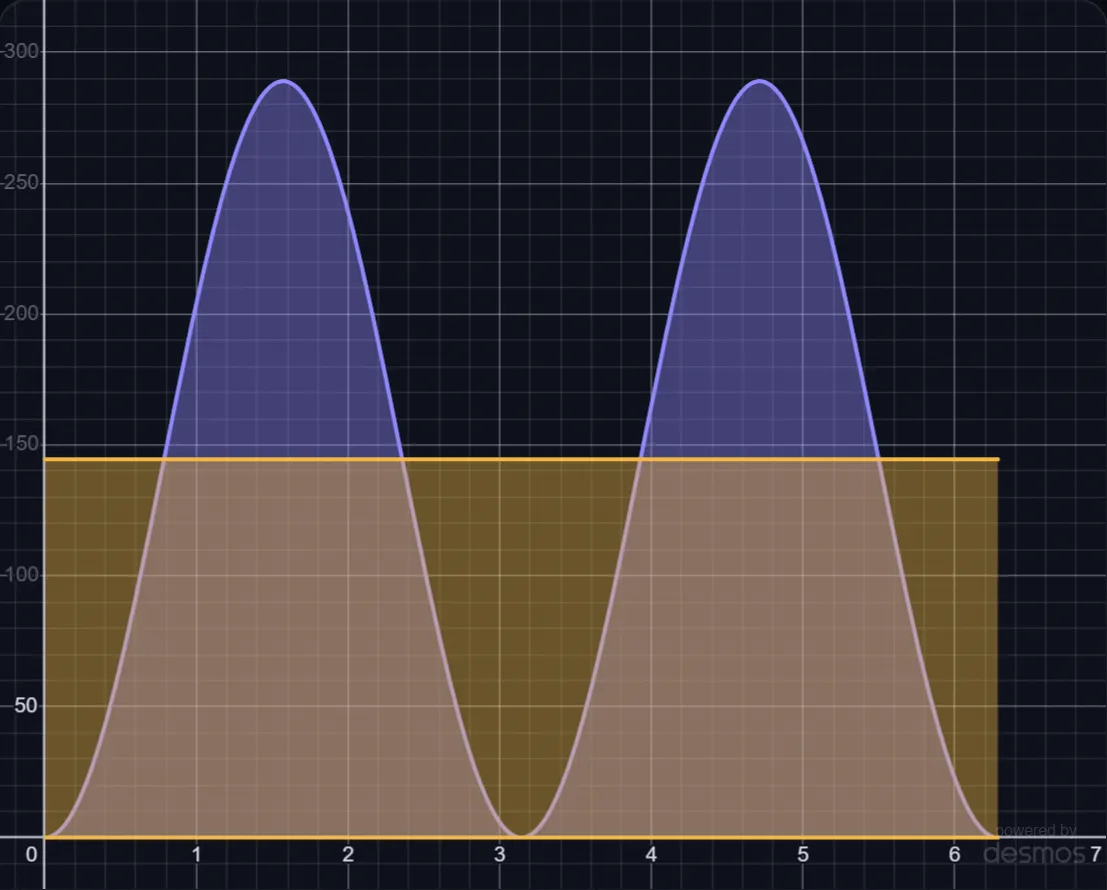Image resolution: width=1107 pixels, height=890 pixels.
Task: Select the first purple curve peak
Action: (x=283, y=81)
